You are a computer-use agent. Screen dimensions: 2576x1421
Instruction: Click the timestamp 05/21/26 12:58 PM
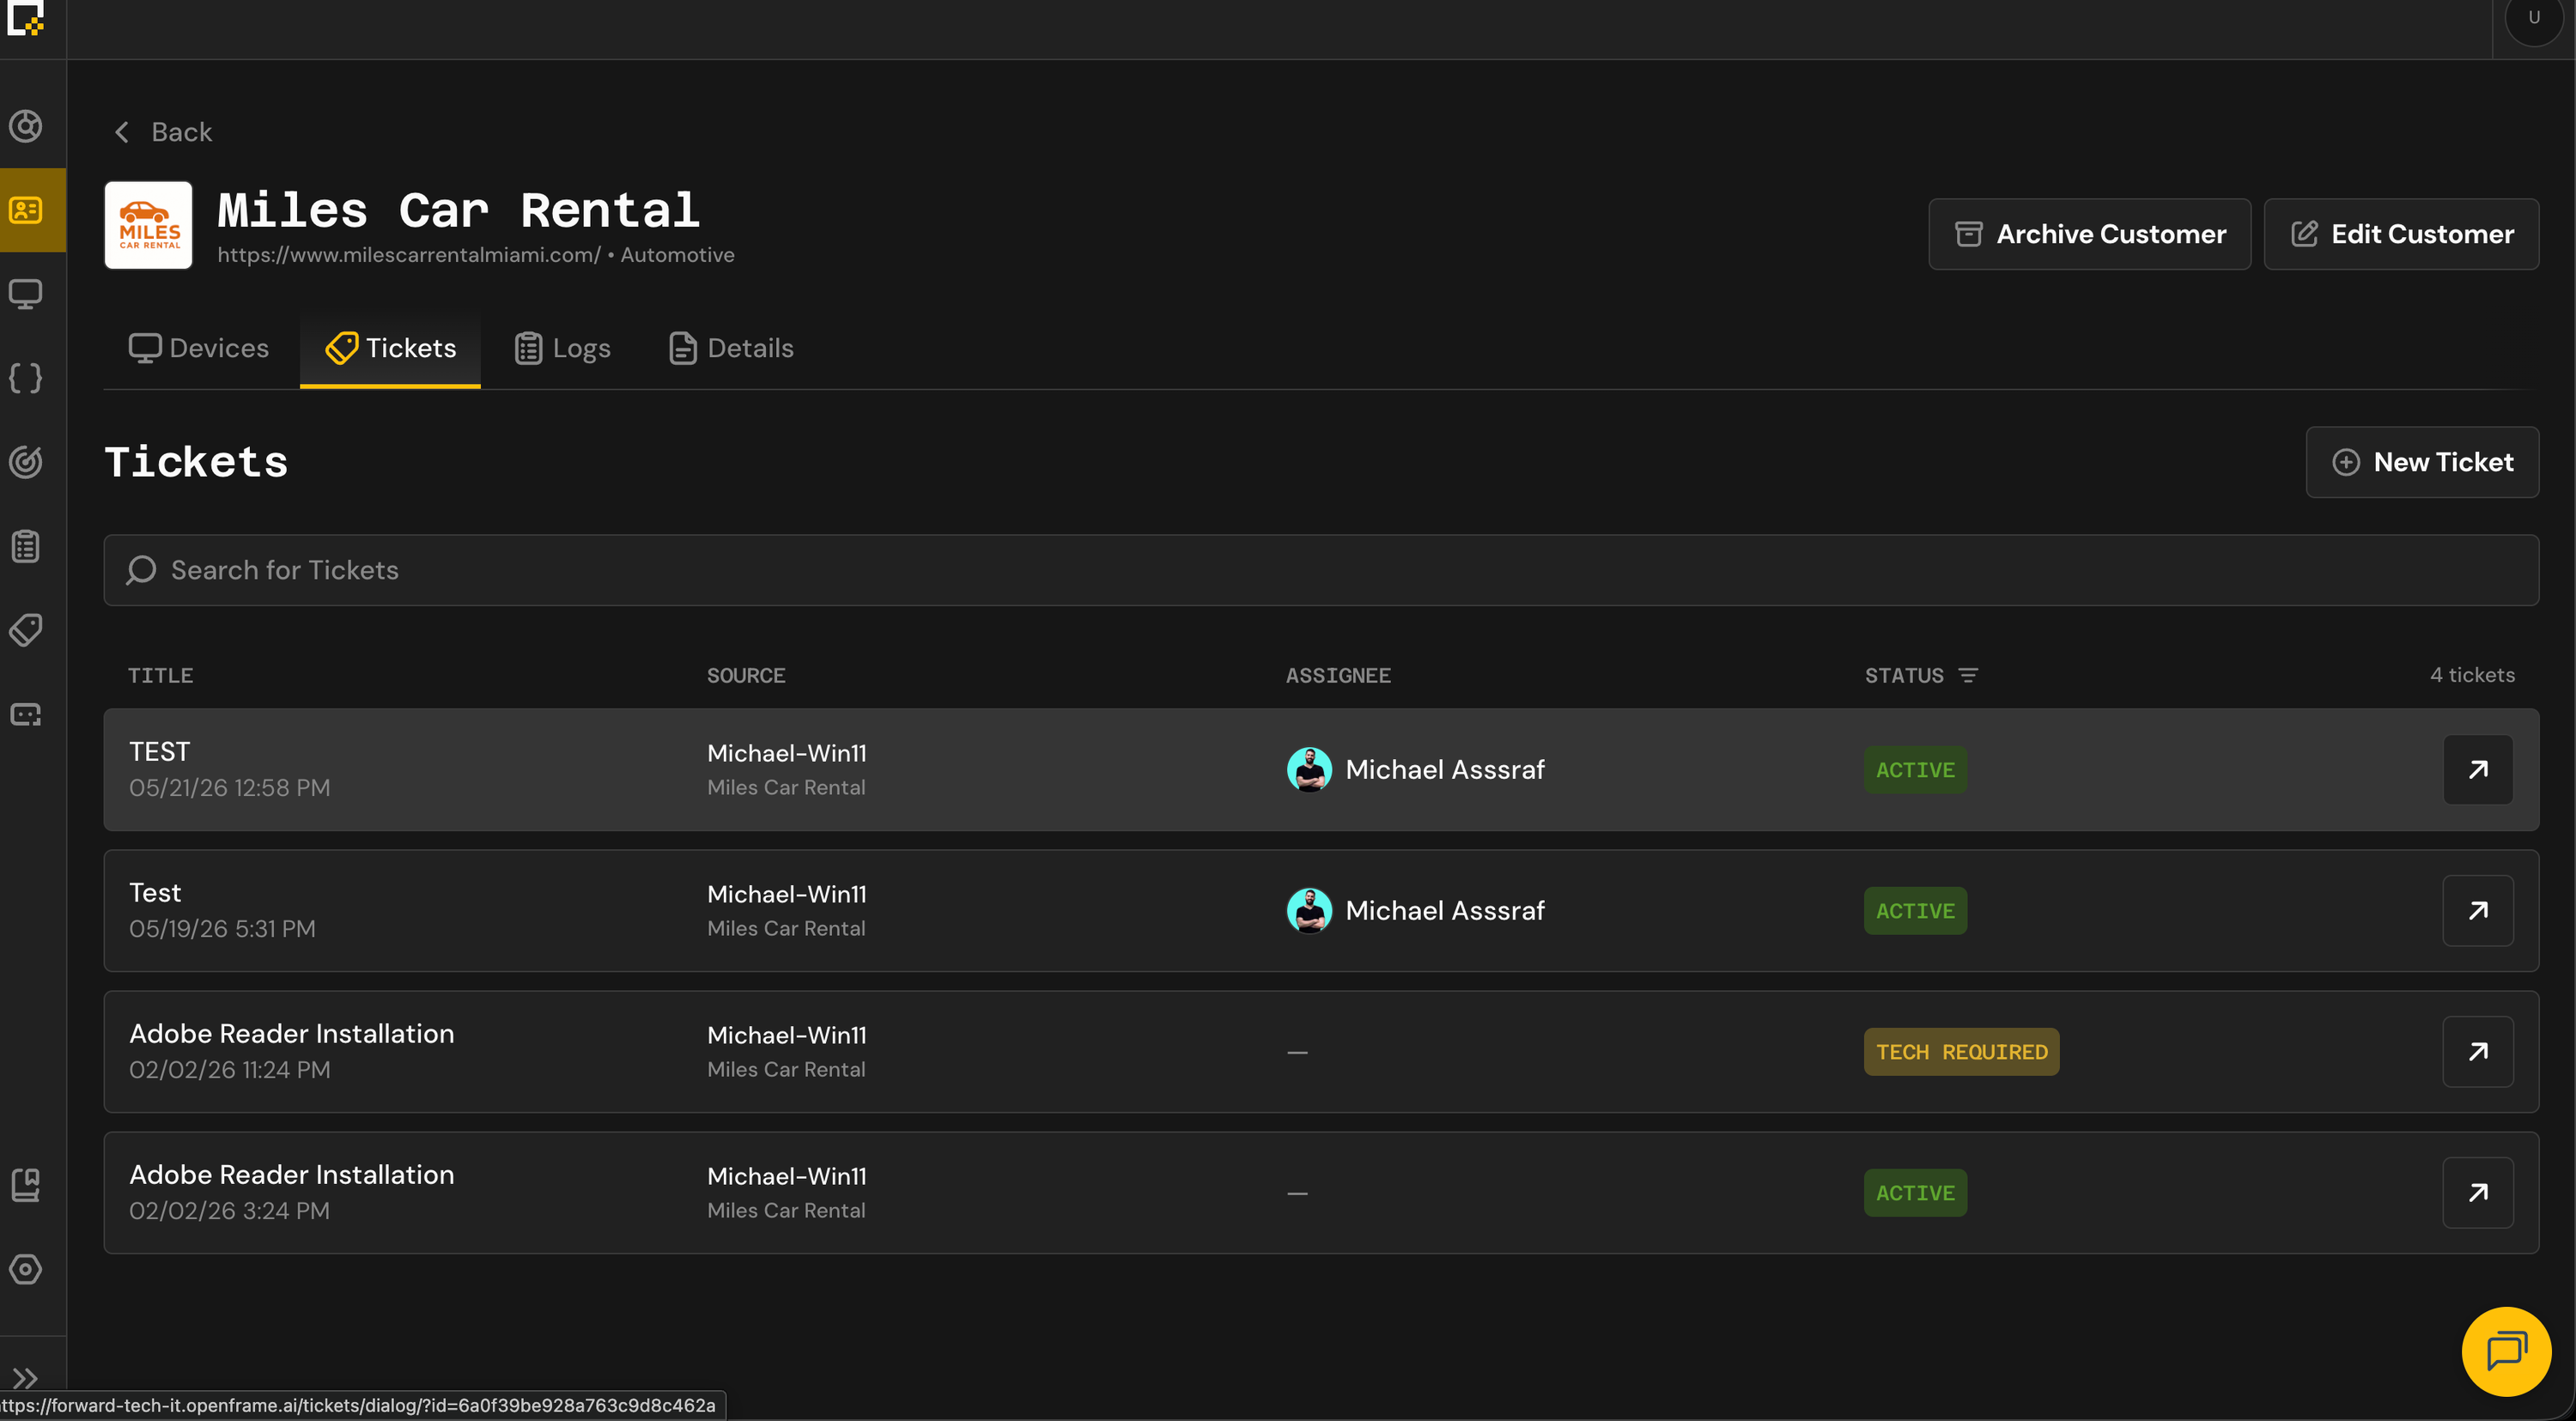229,788
